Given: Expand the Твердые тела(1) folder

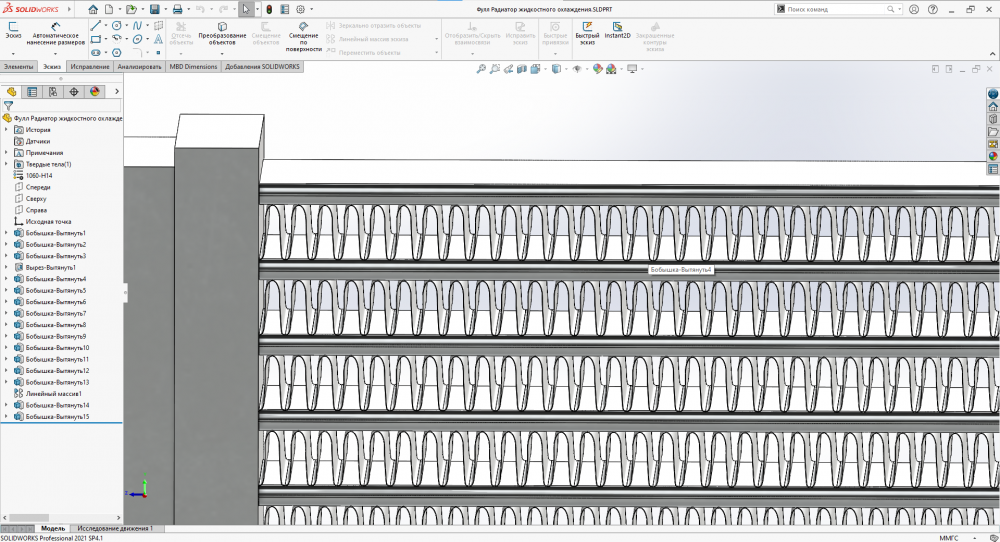Looking at the screenshot, I should click(6, 164).
